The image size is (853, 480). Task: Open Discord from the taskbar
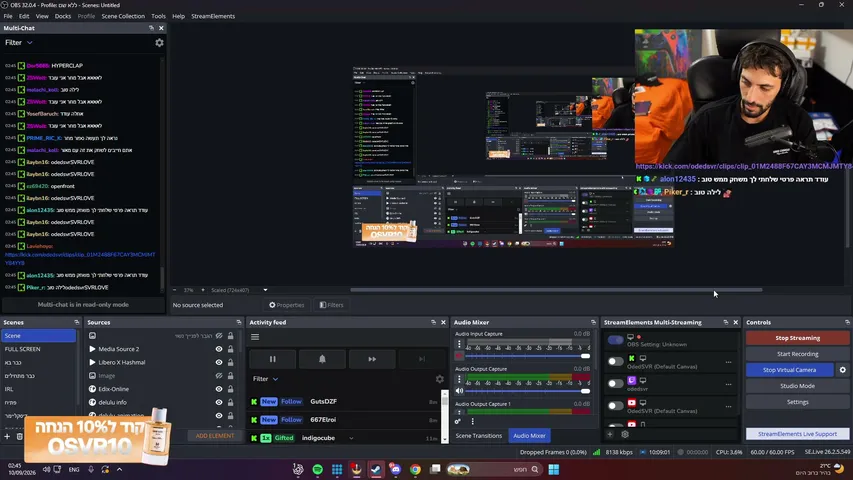tap(395, 469)
